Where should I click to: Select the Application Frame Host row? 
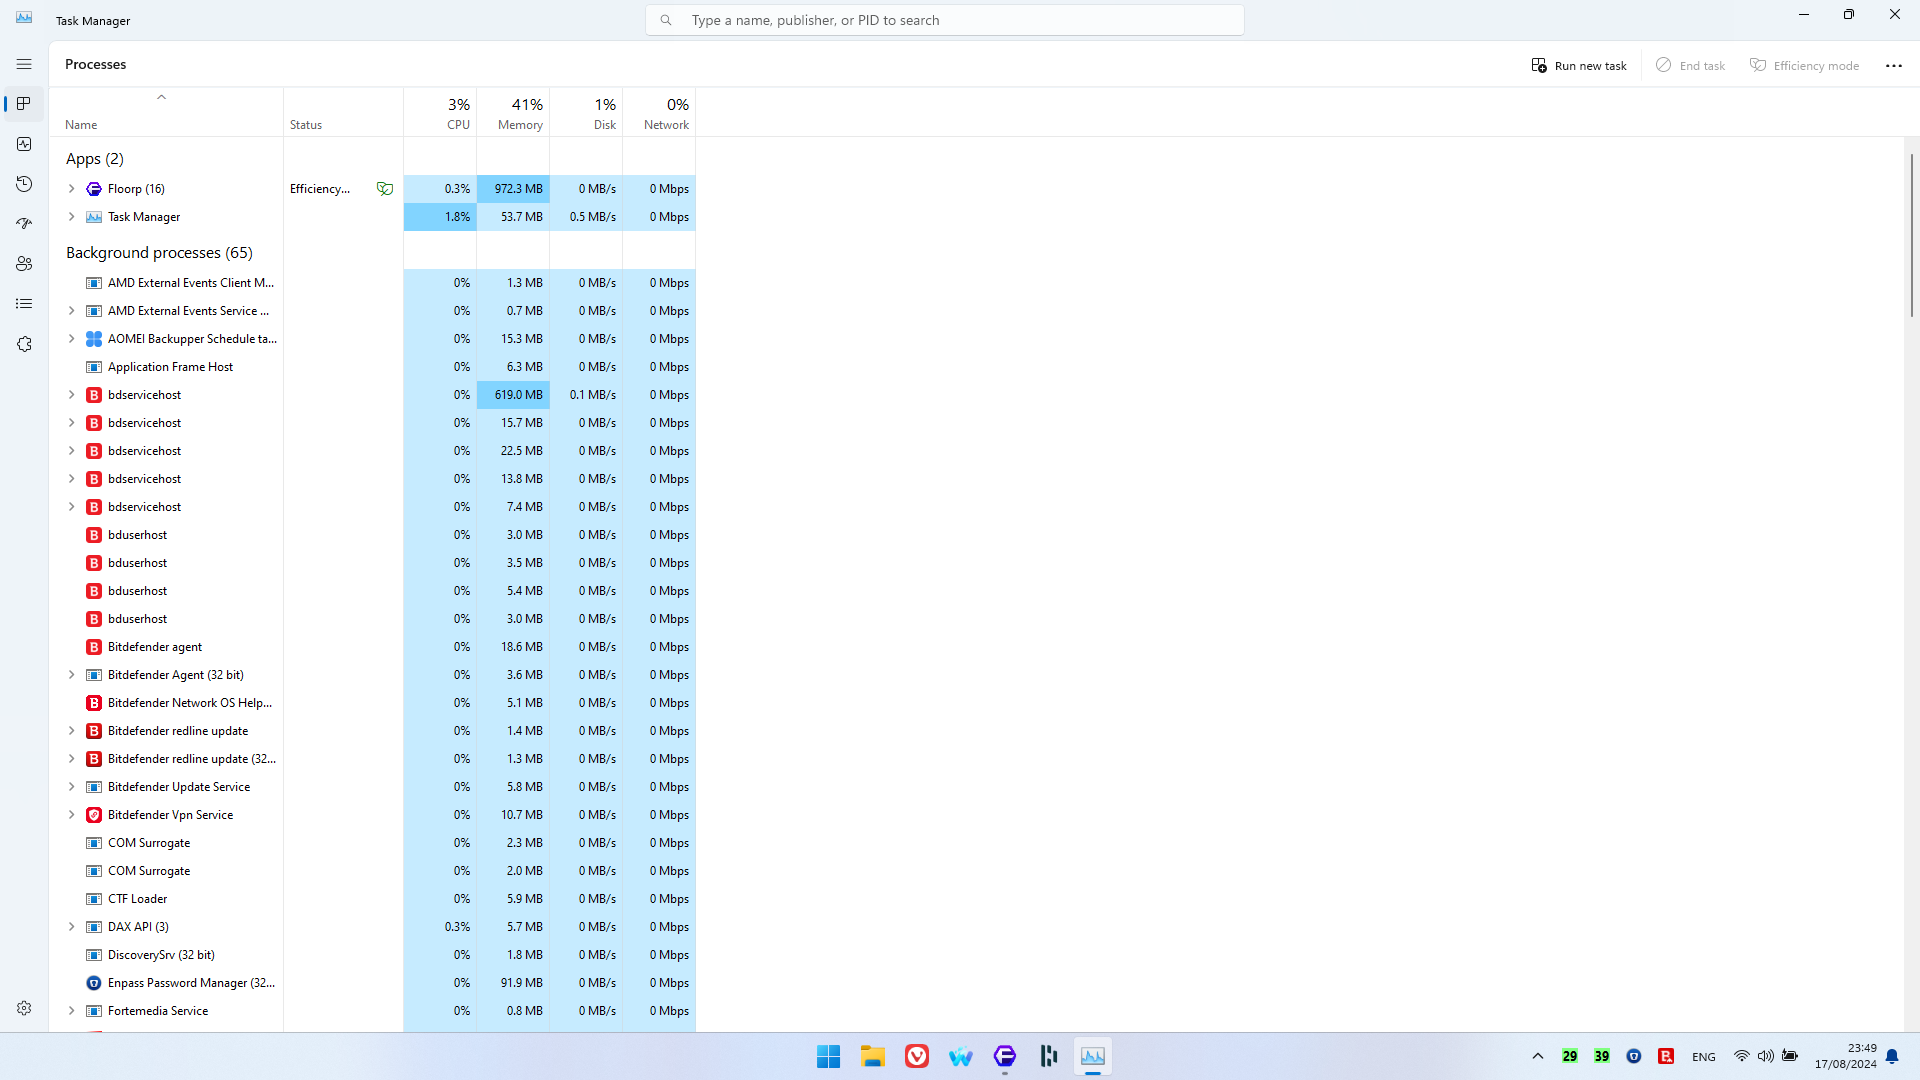point(372,367)
